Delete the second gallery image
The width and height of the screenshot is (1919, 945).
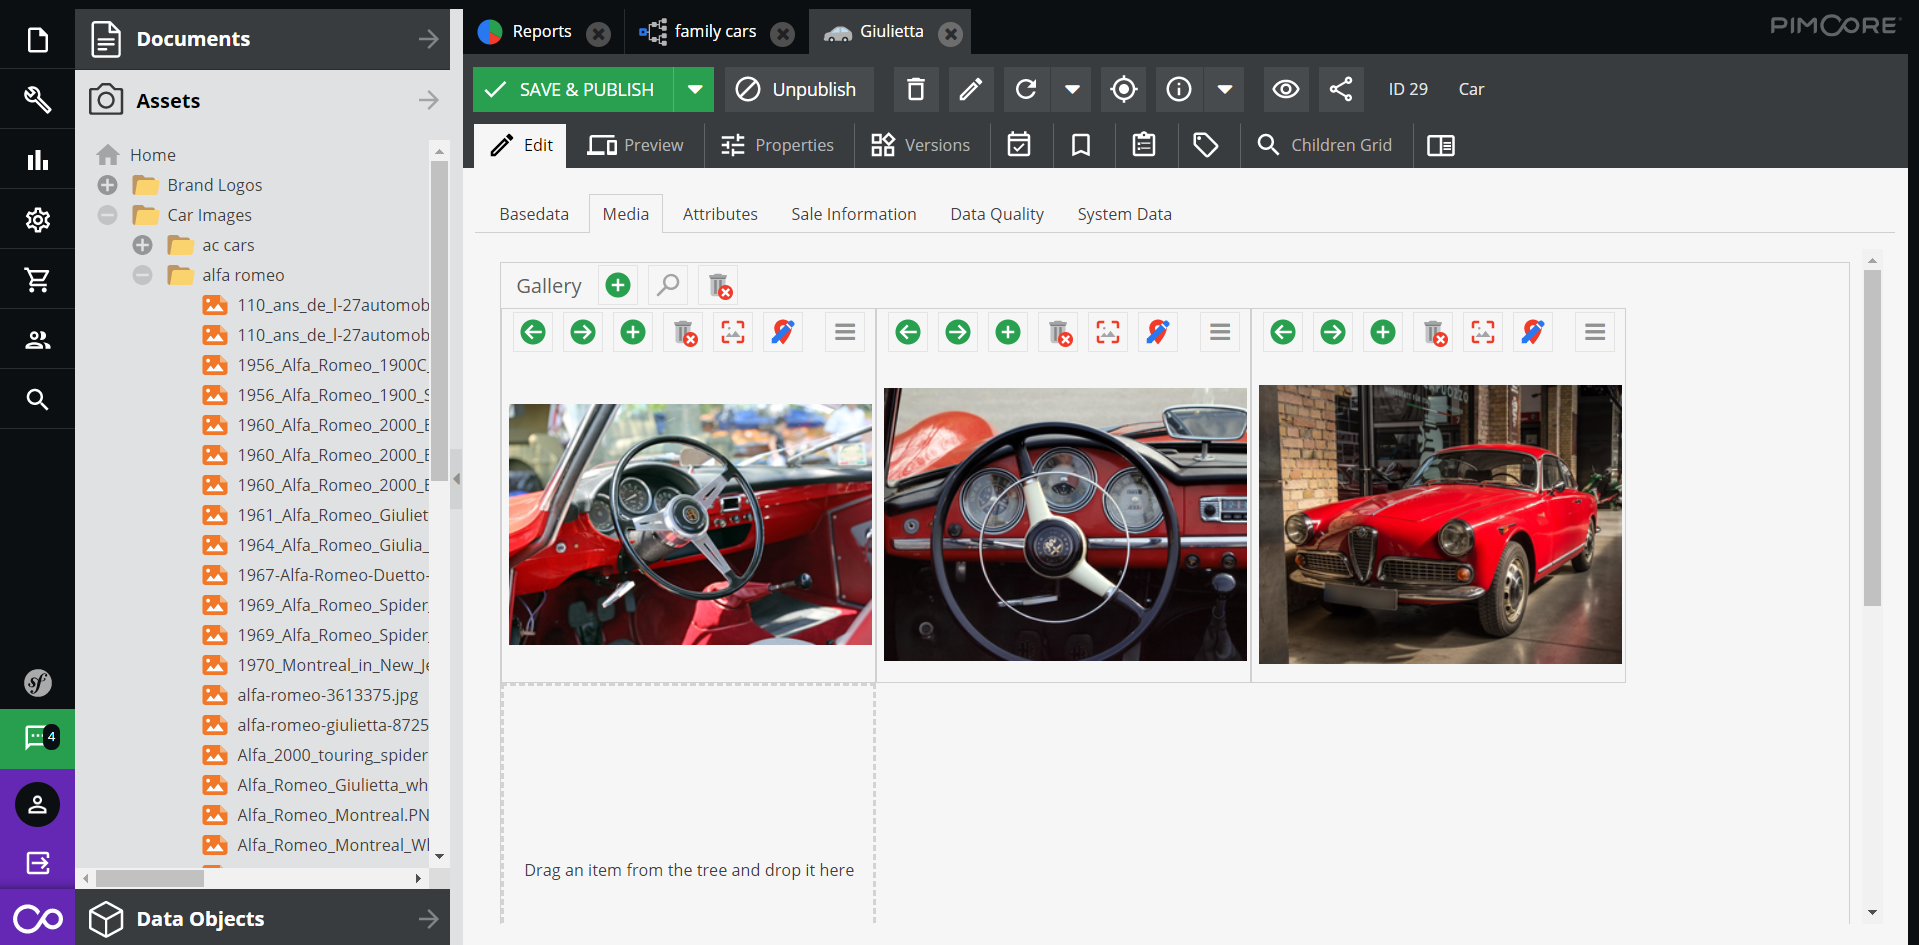(1058, 332)
